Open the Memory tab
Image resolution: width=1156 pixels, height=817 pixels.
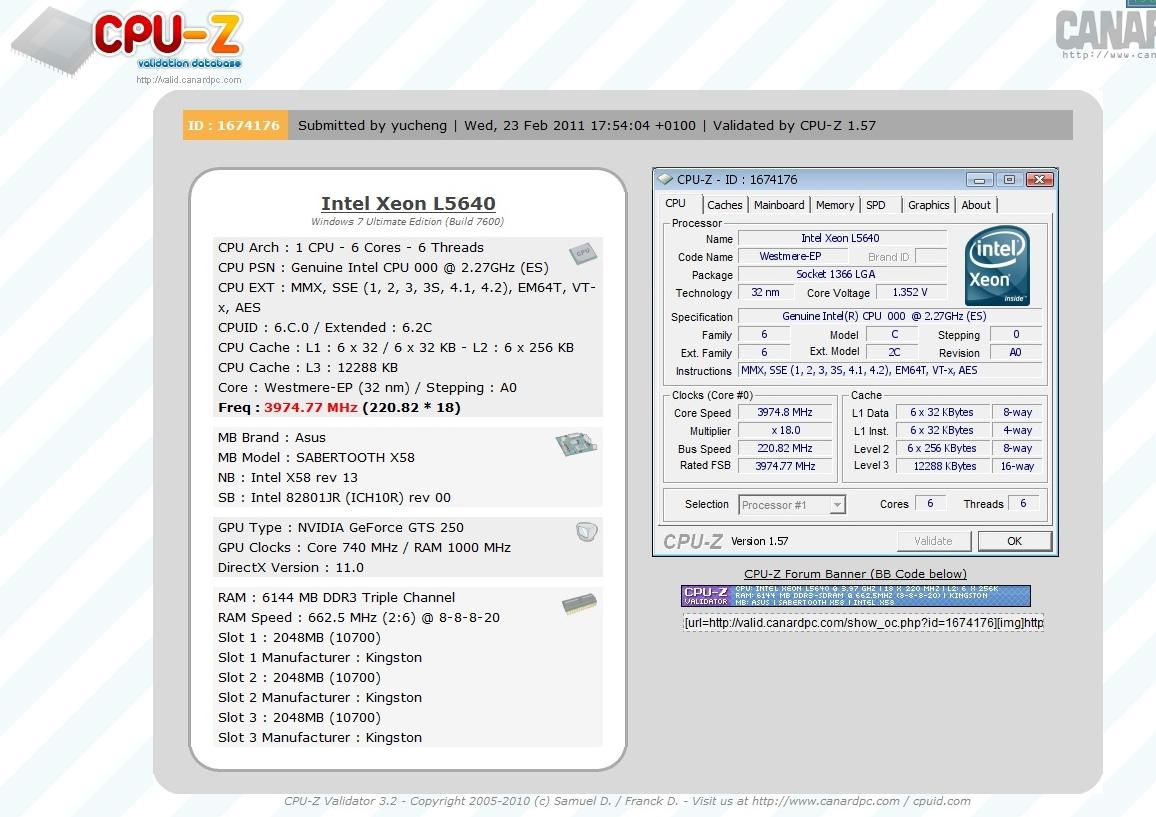[835, 205]
